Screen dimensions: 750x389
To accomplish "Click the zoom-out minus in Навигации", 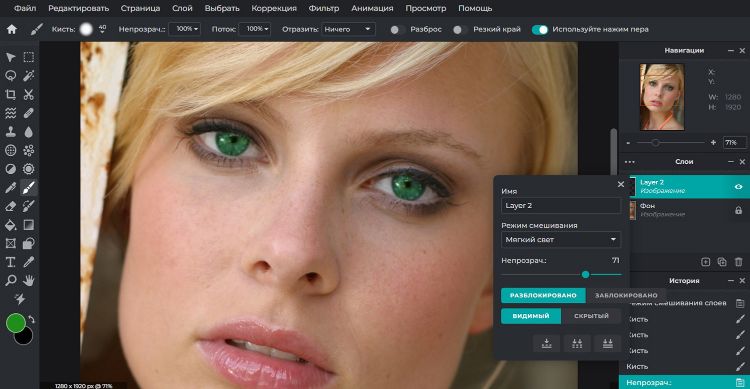I will [628, 143].
